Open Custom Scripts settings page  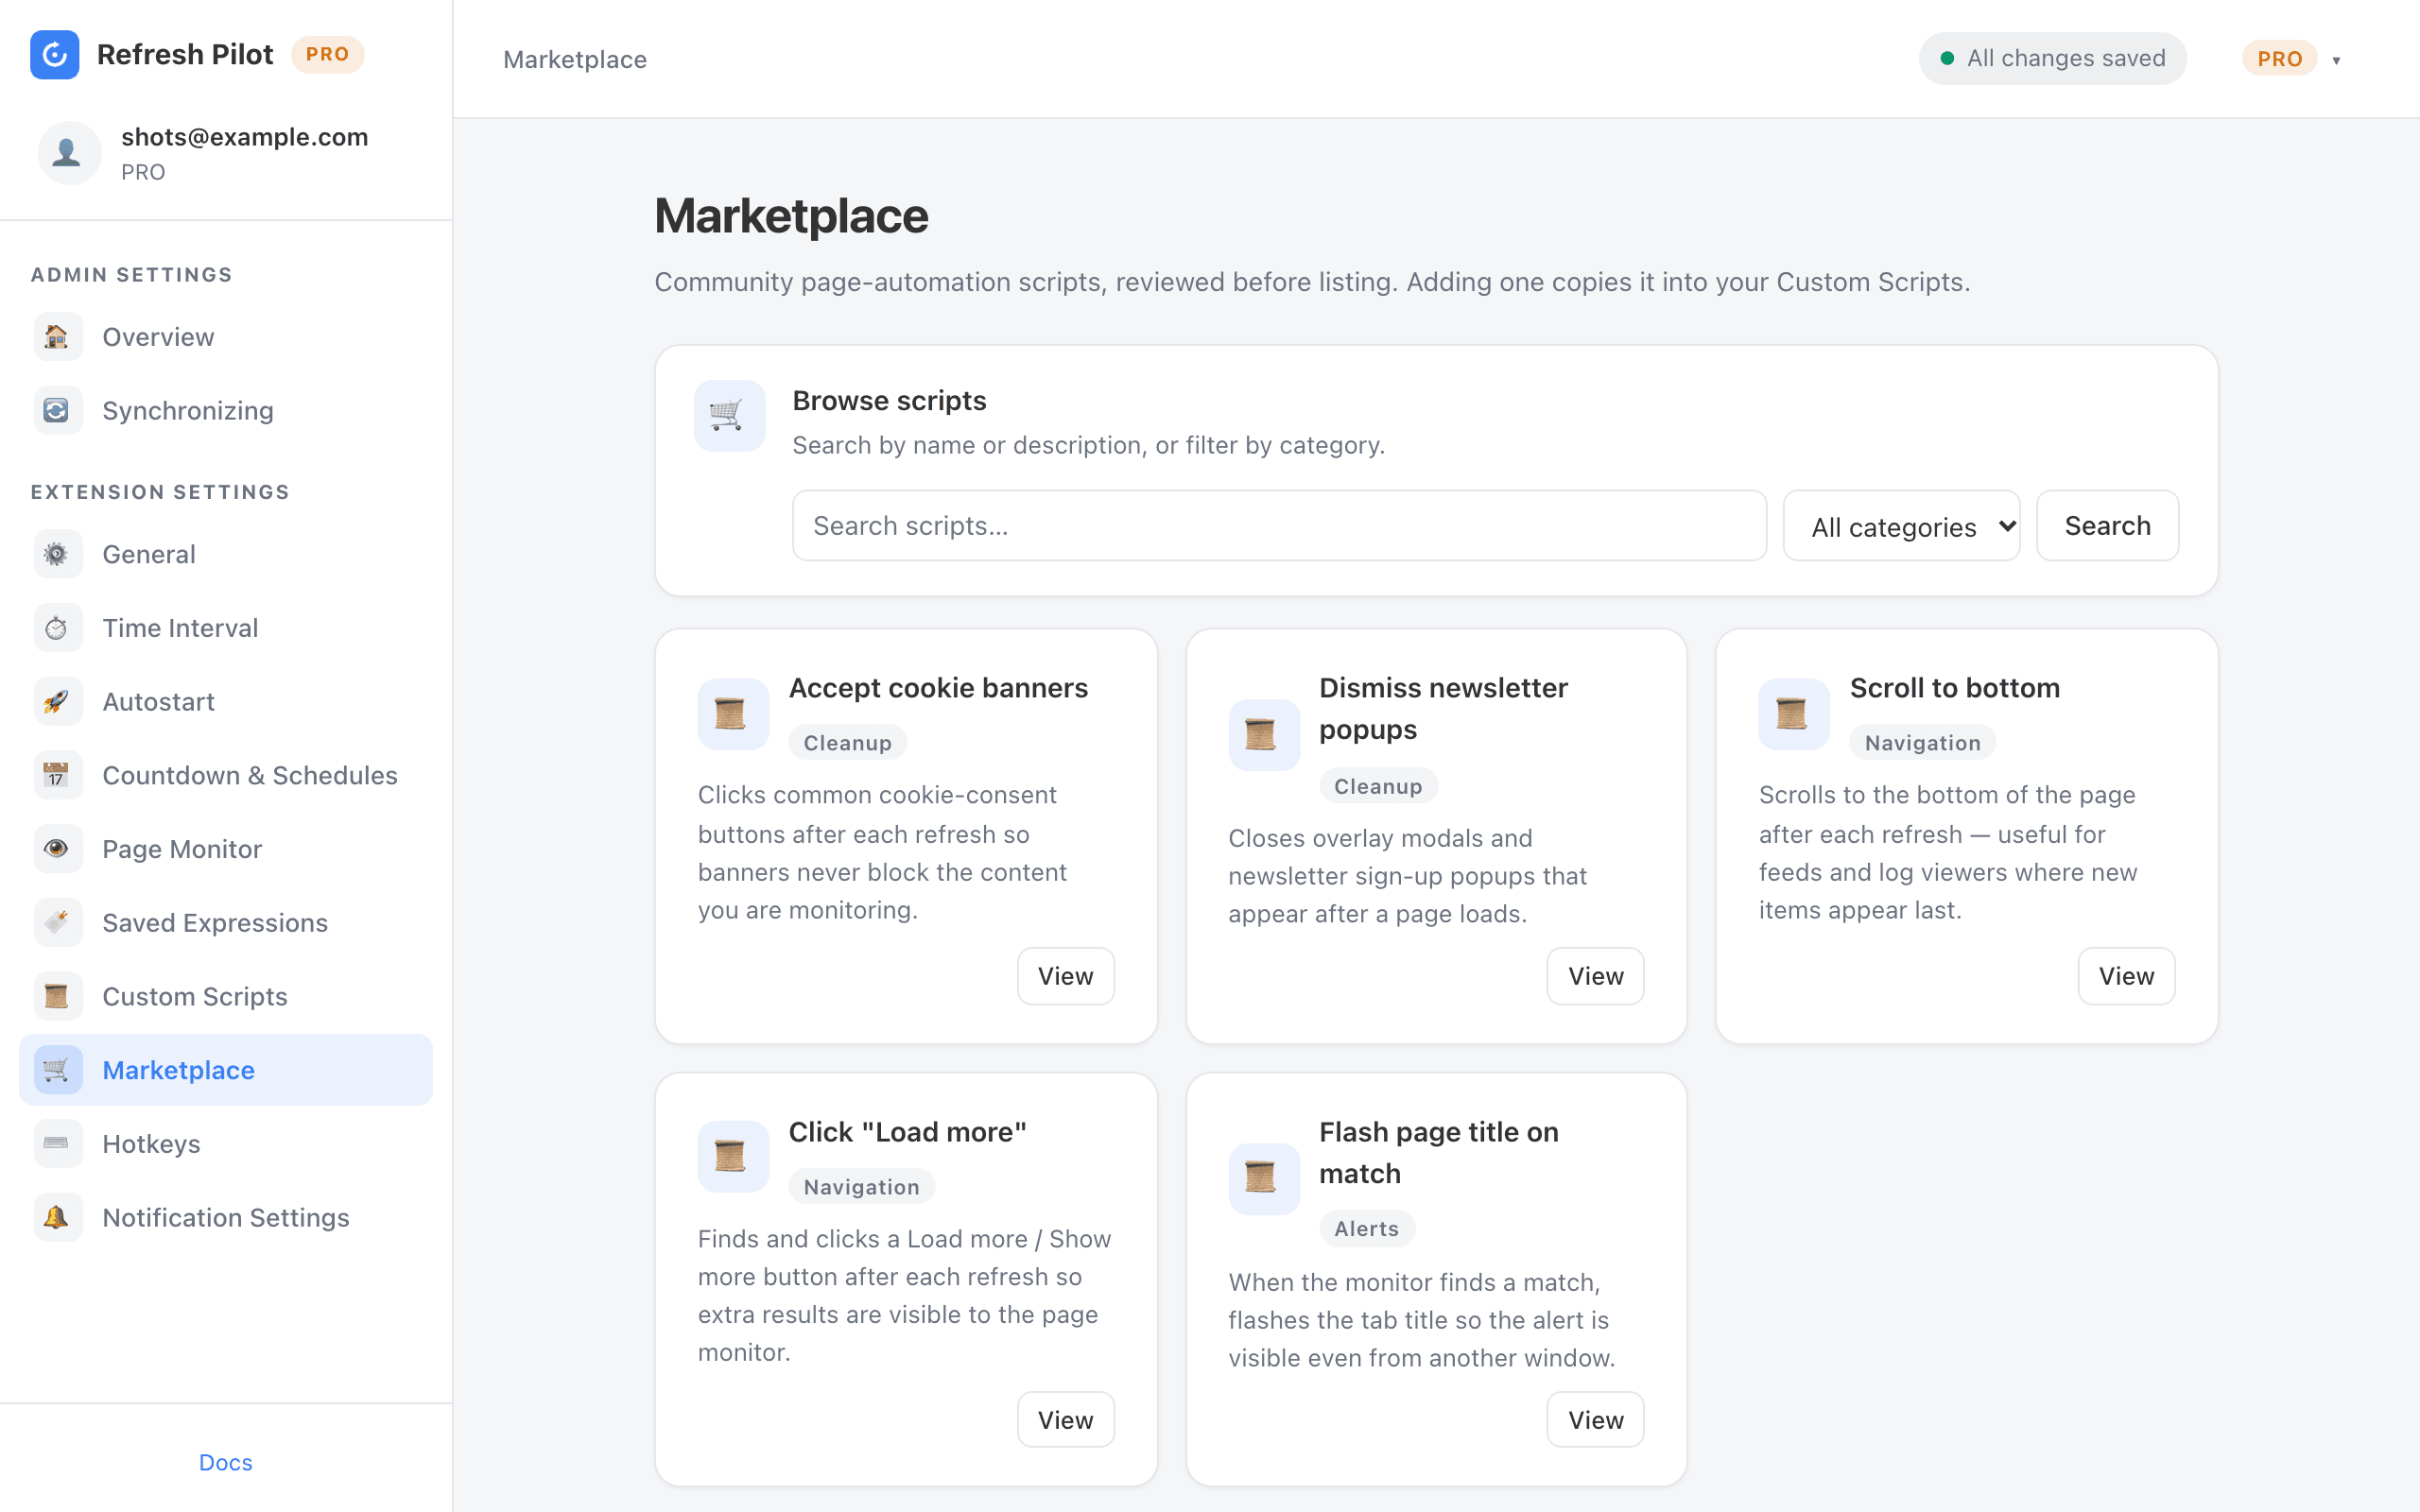point(226,996)
